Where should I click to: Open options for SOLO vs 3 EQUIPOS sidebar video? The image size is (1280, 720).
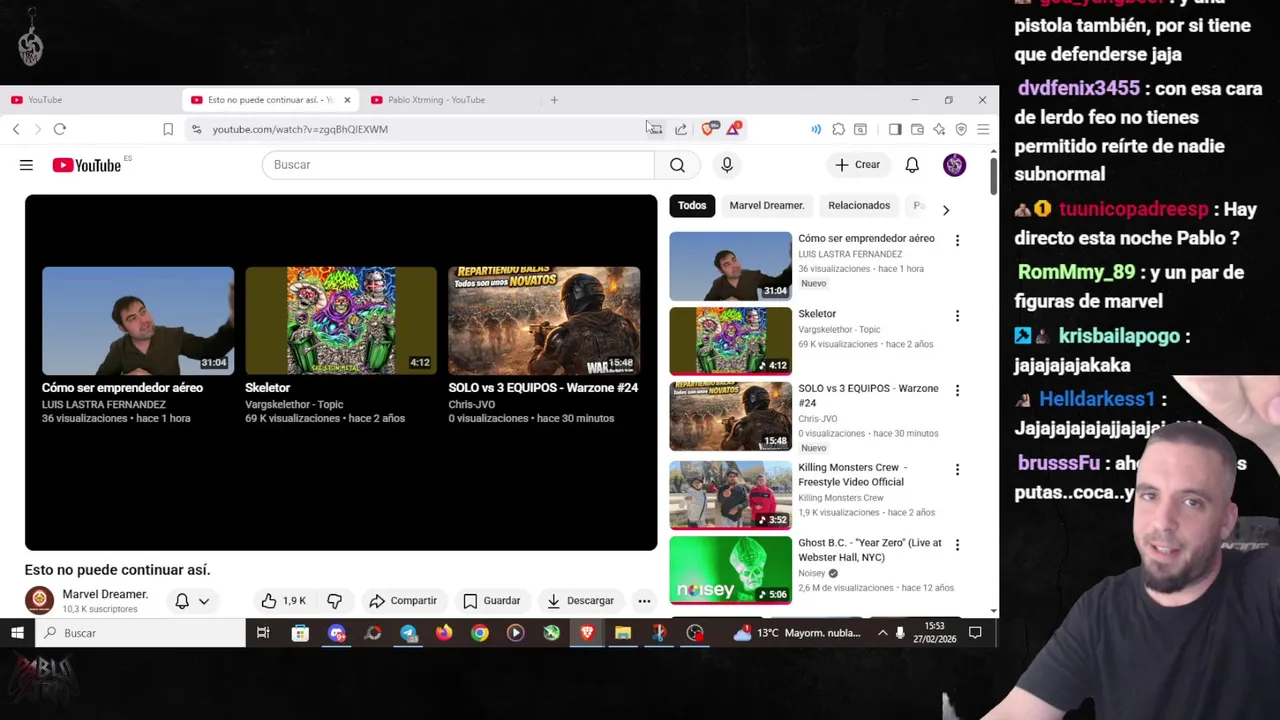957,391
